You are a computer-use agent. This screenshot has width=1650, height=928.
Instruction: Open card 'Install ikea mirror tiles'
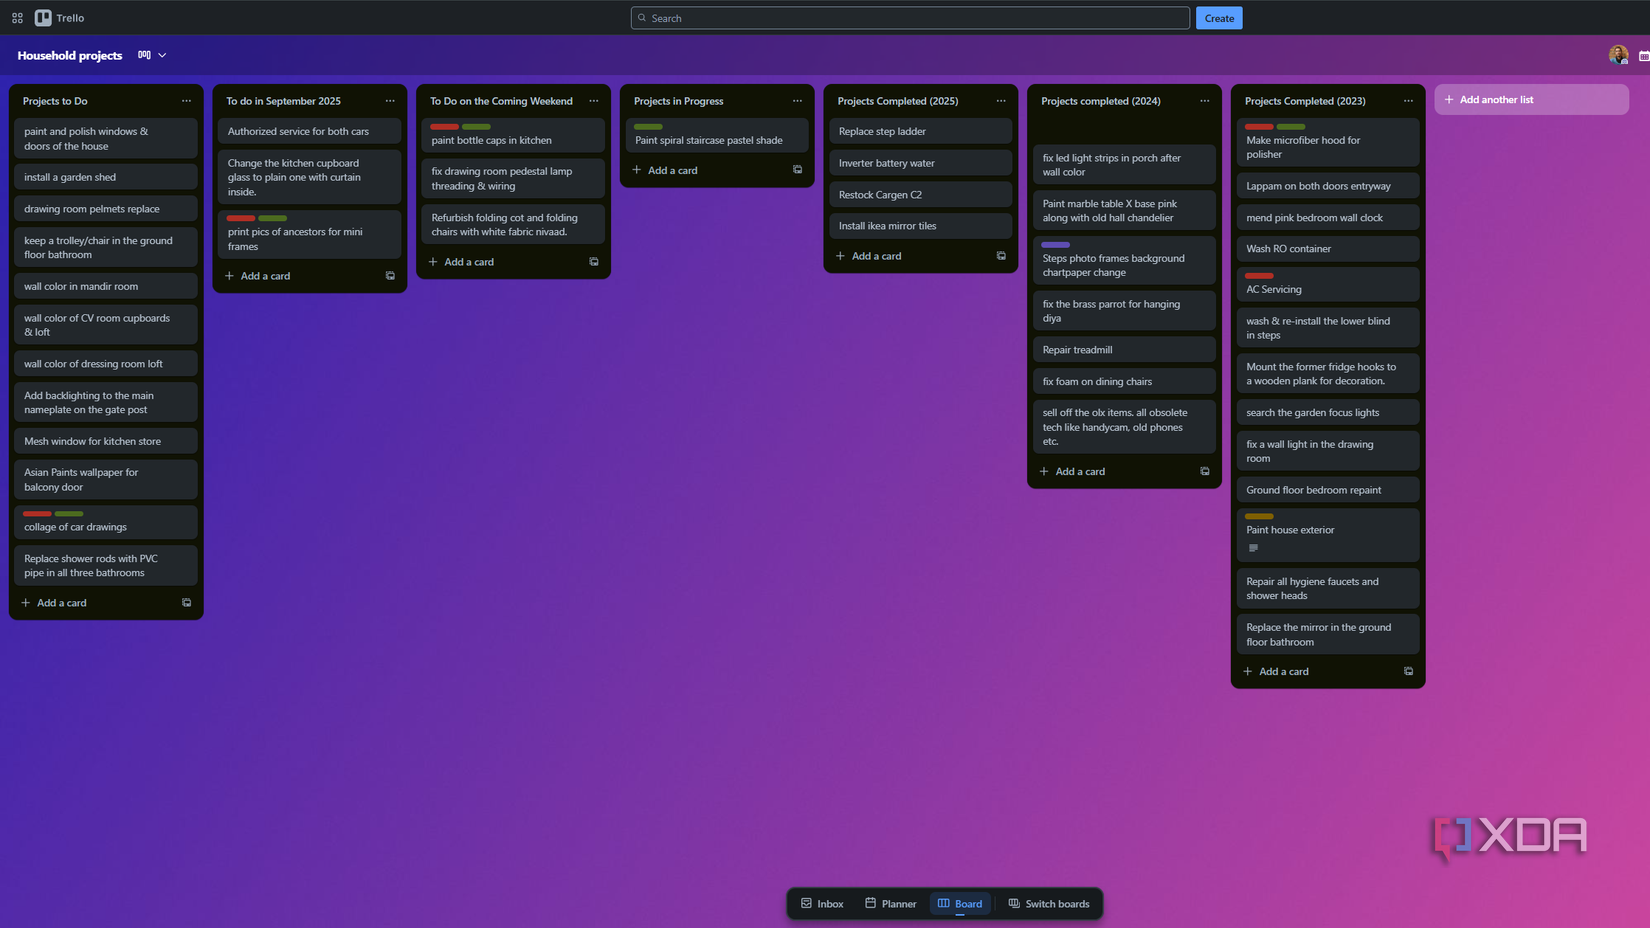[x=920, y=226]
